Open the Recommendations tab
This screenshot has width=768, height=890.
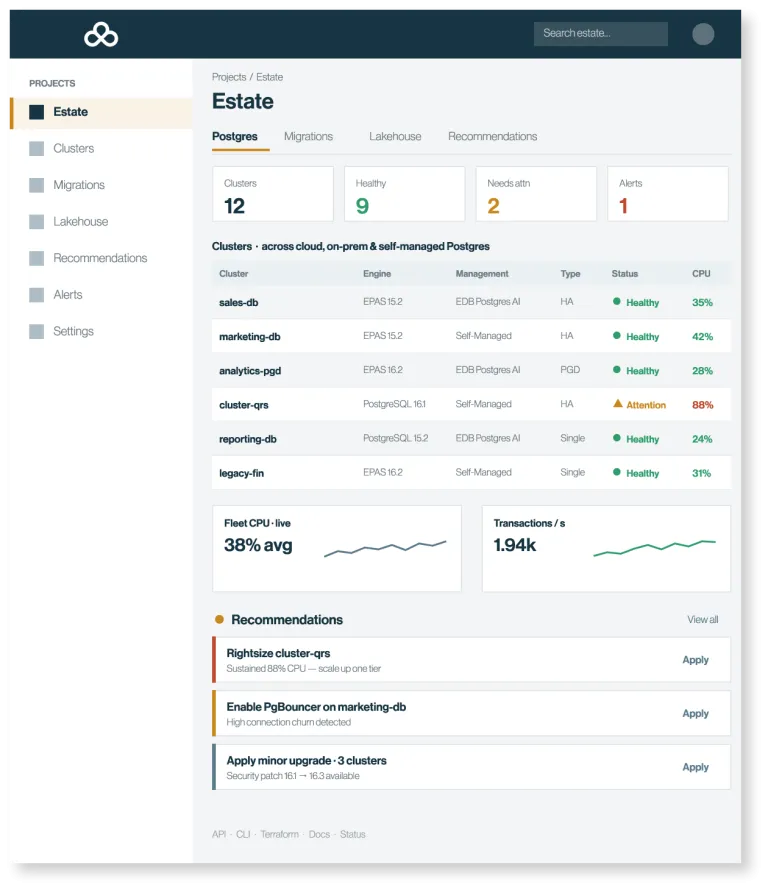pos(492,136)
